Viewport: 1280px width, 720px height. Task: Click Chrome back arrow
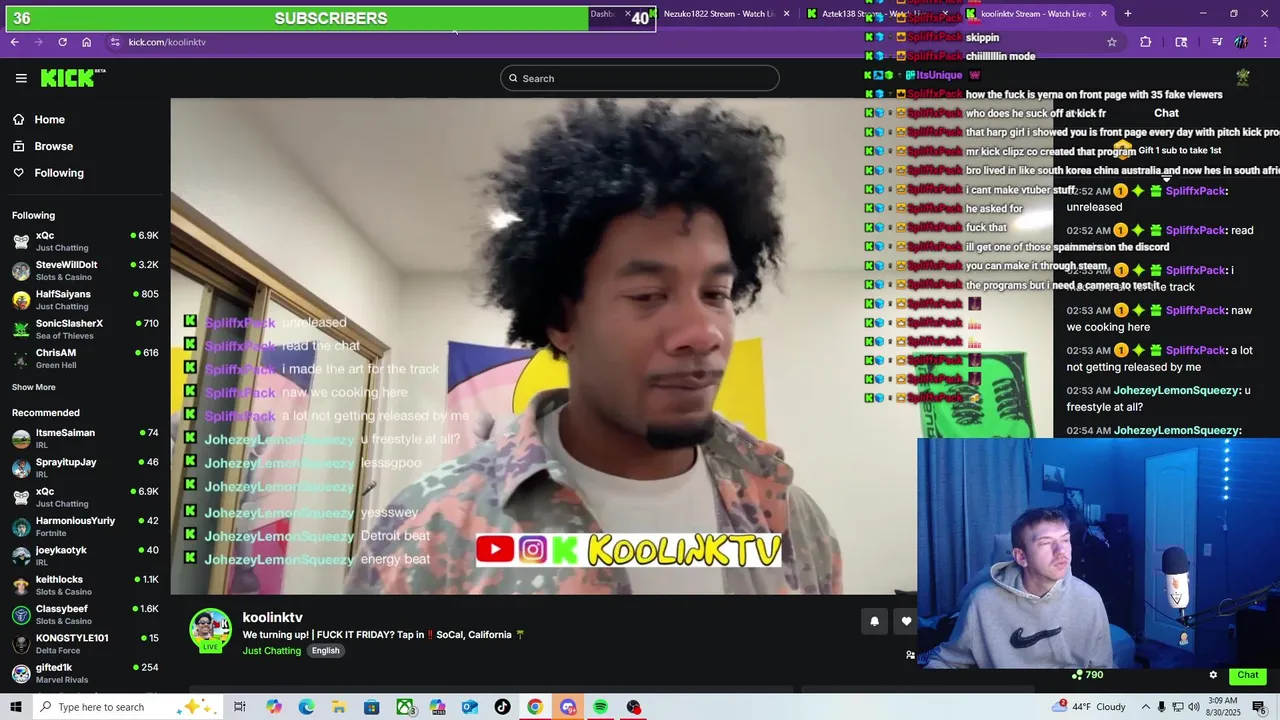coord(15,42)
